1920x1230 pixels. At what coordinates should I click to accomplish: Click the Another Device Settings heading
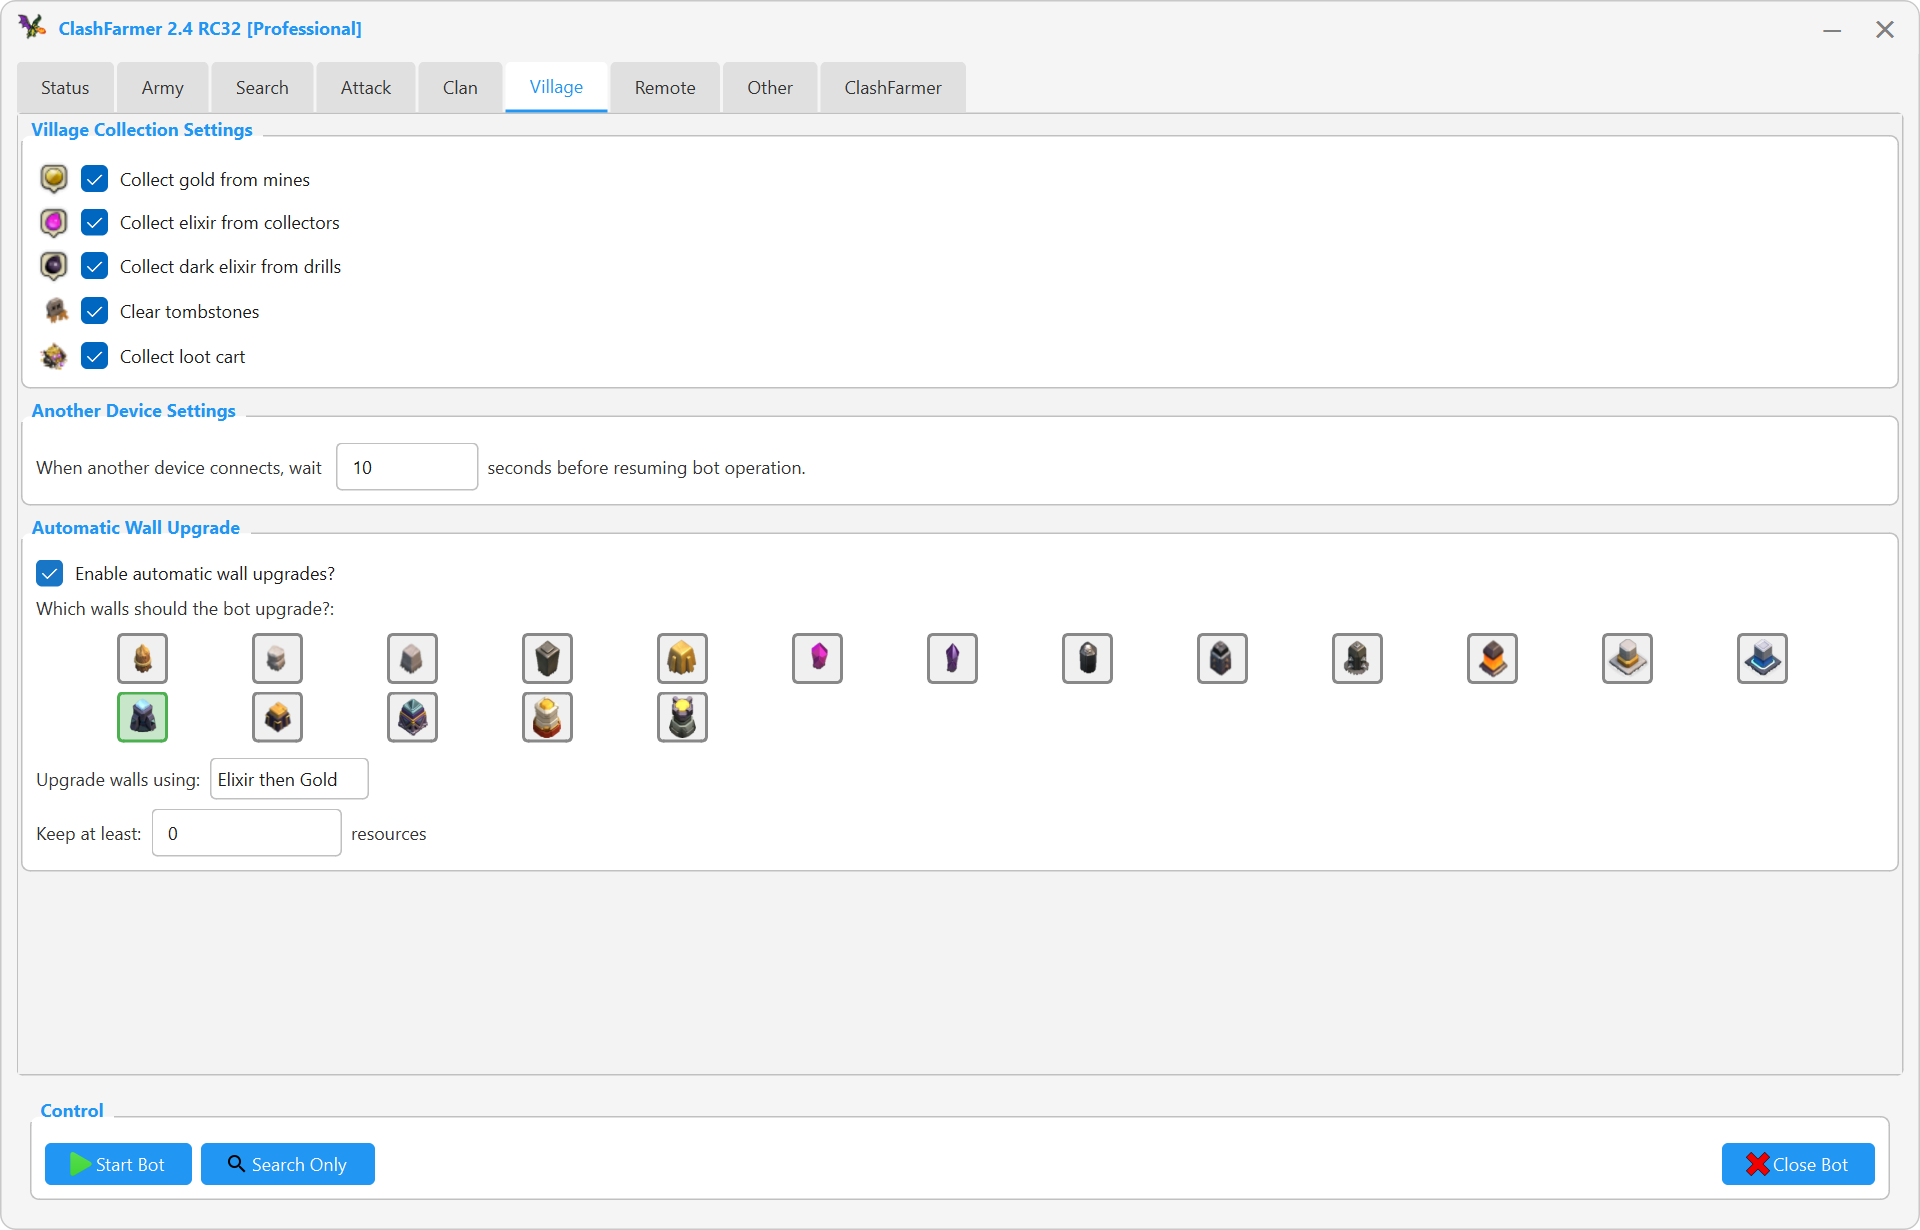click(134, 411)
